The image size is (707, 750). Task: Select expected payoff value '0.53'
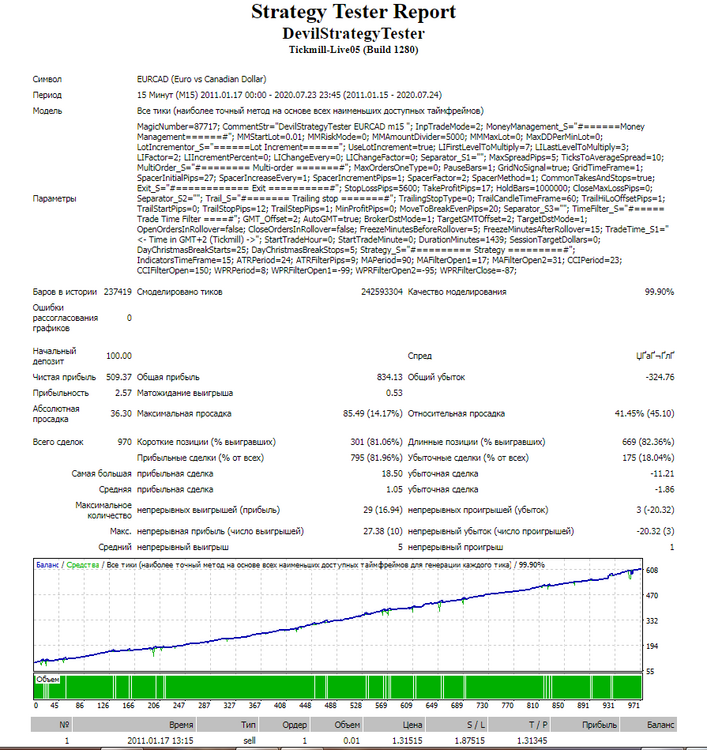coord(394,393)
